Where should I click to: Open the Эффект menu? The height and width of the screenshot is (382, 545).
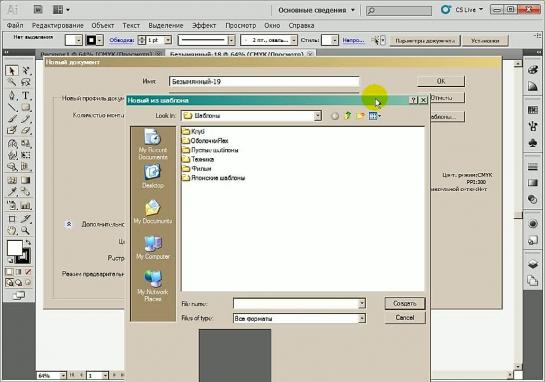tap(204, 25)
